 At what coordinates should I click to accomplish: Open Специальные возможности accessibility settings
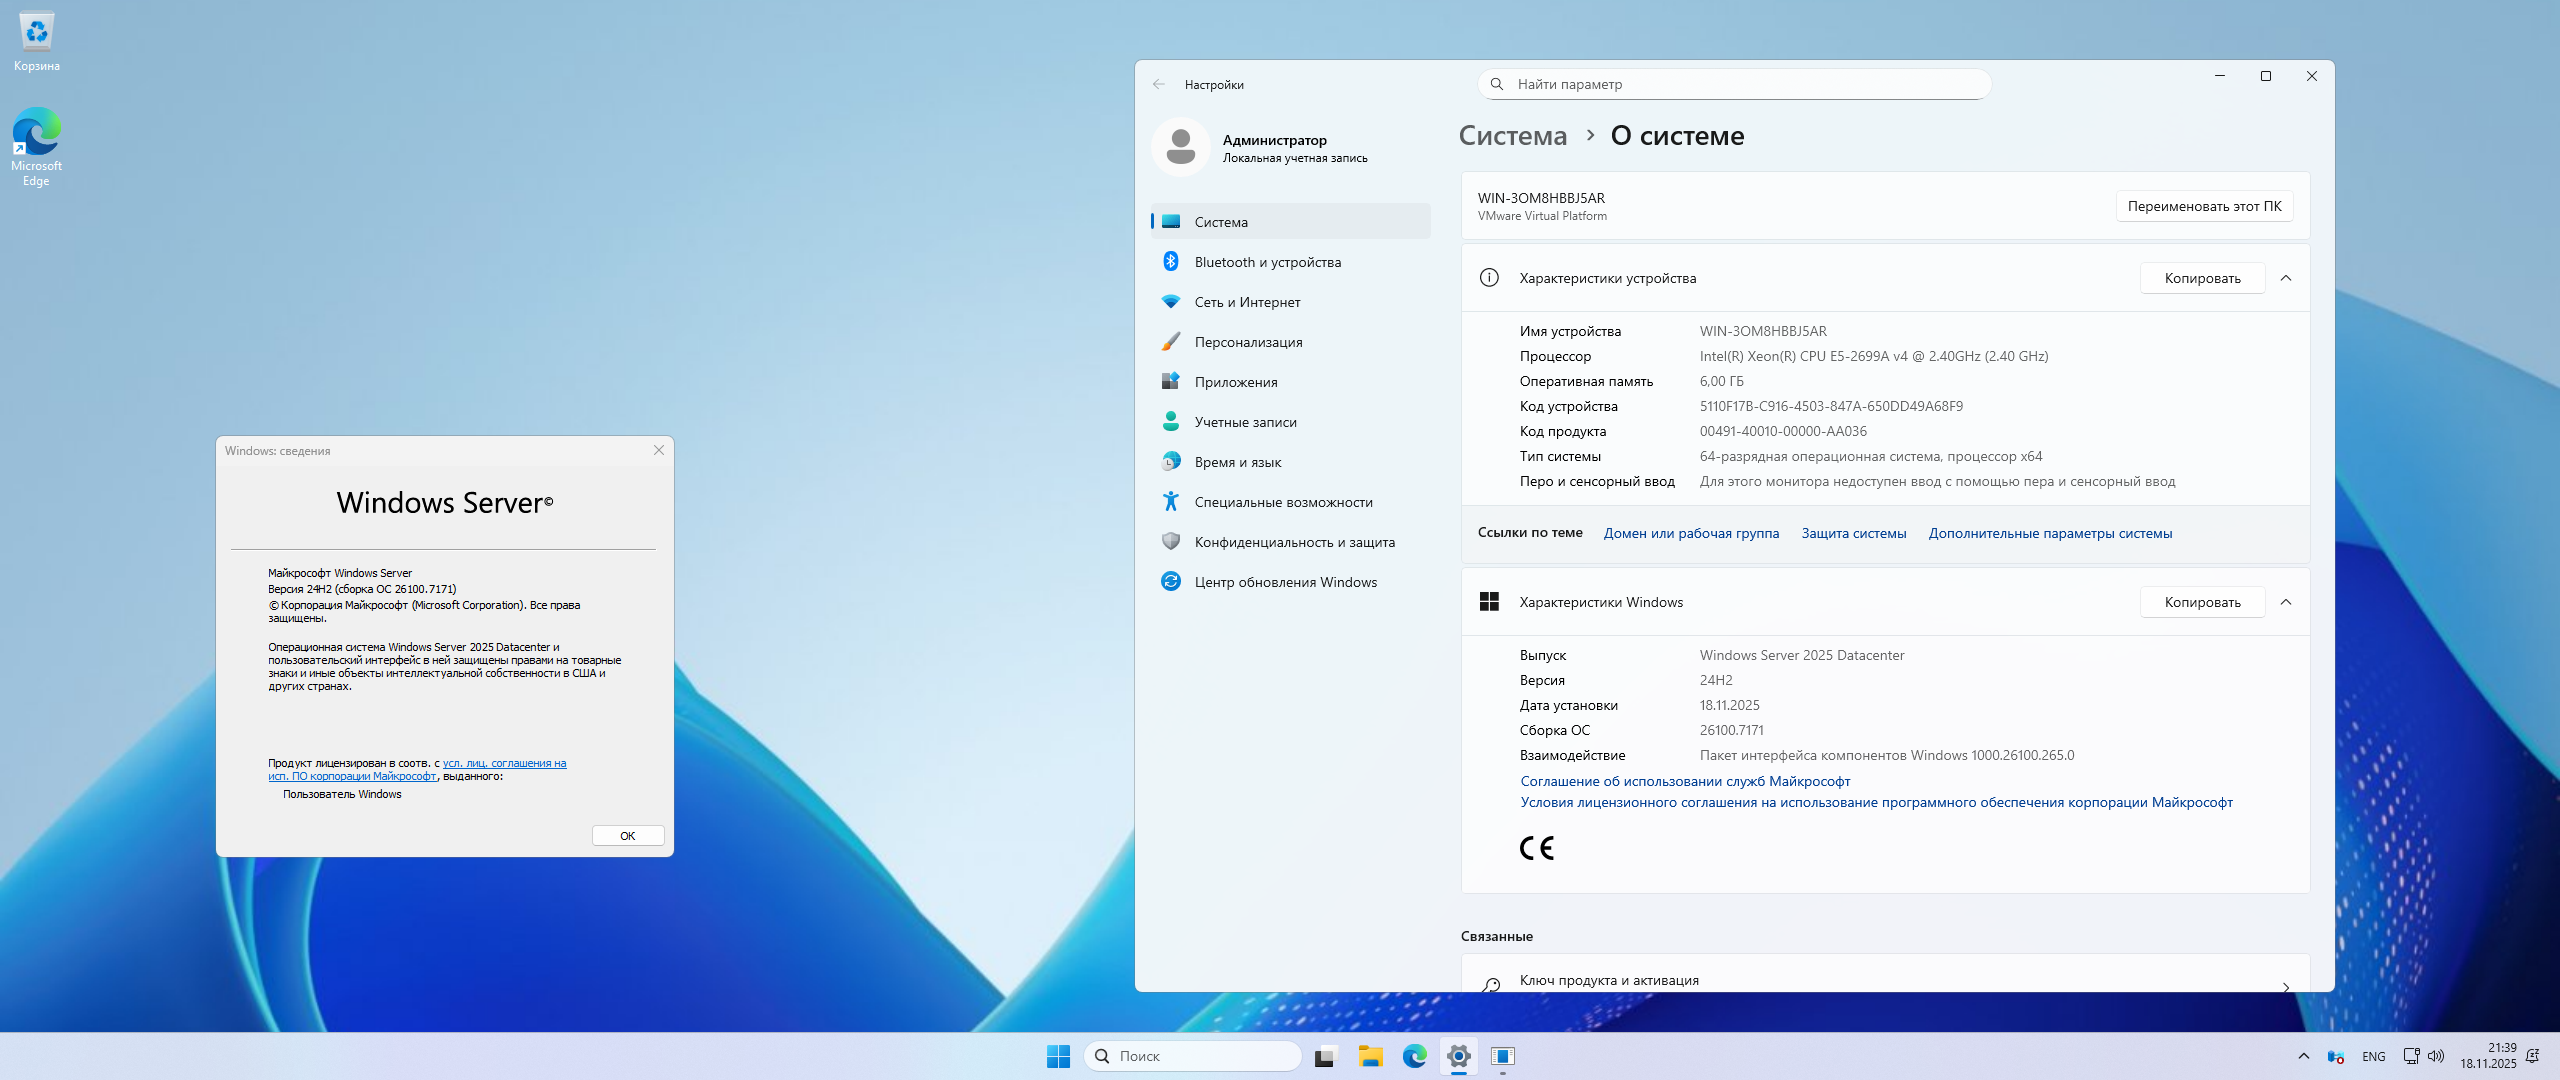click(1283, 502)
